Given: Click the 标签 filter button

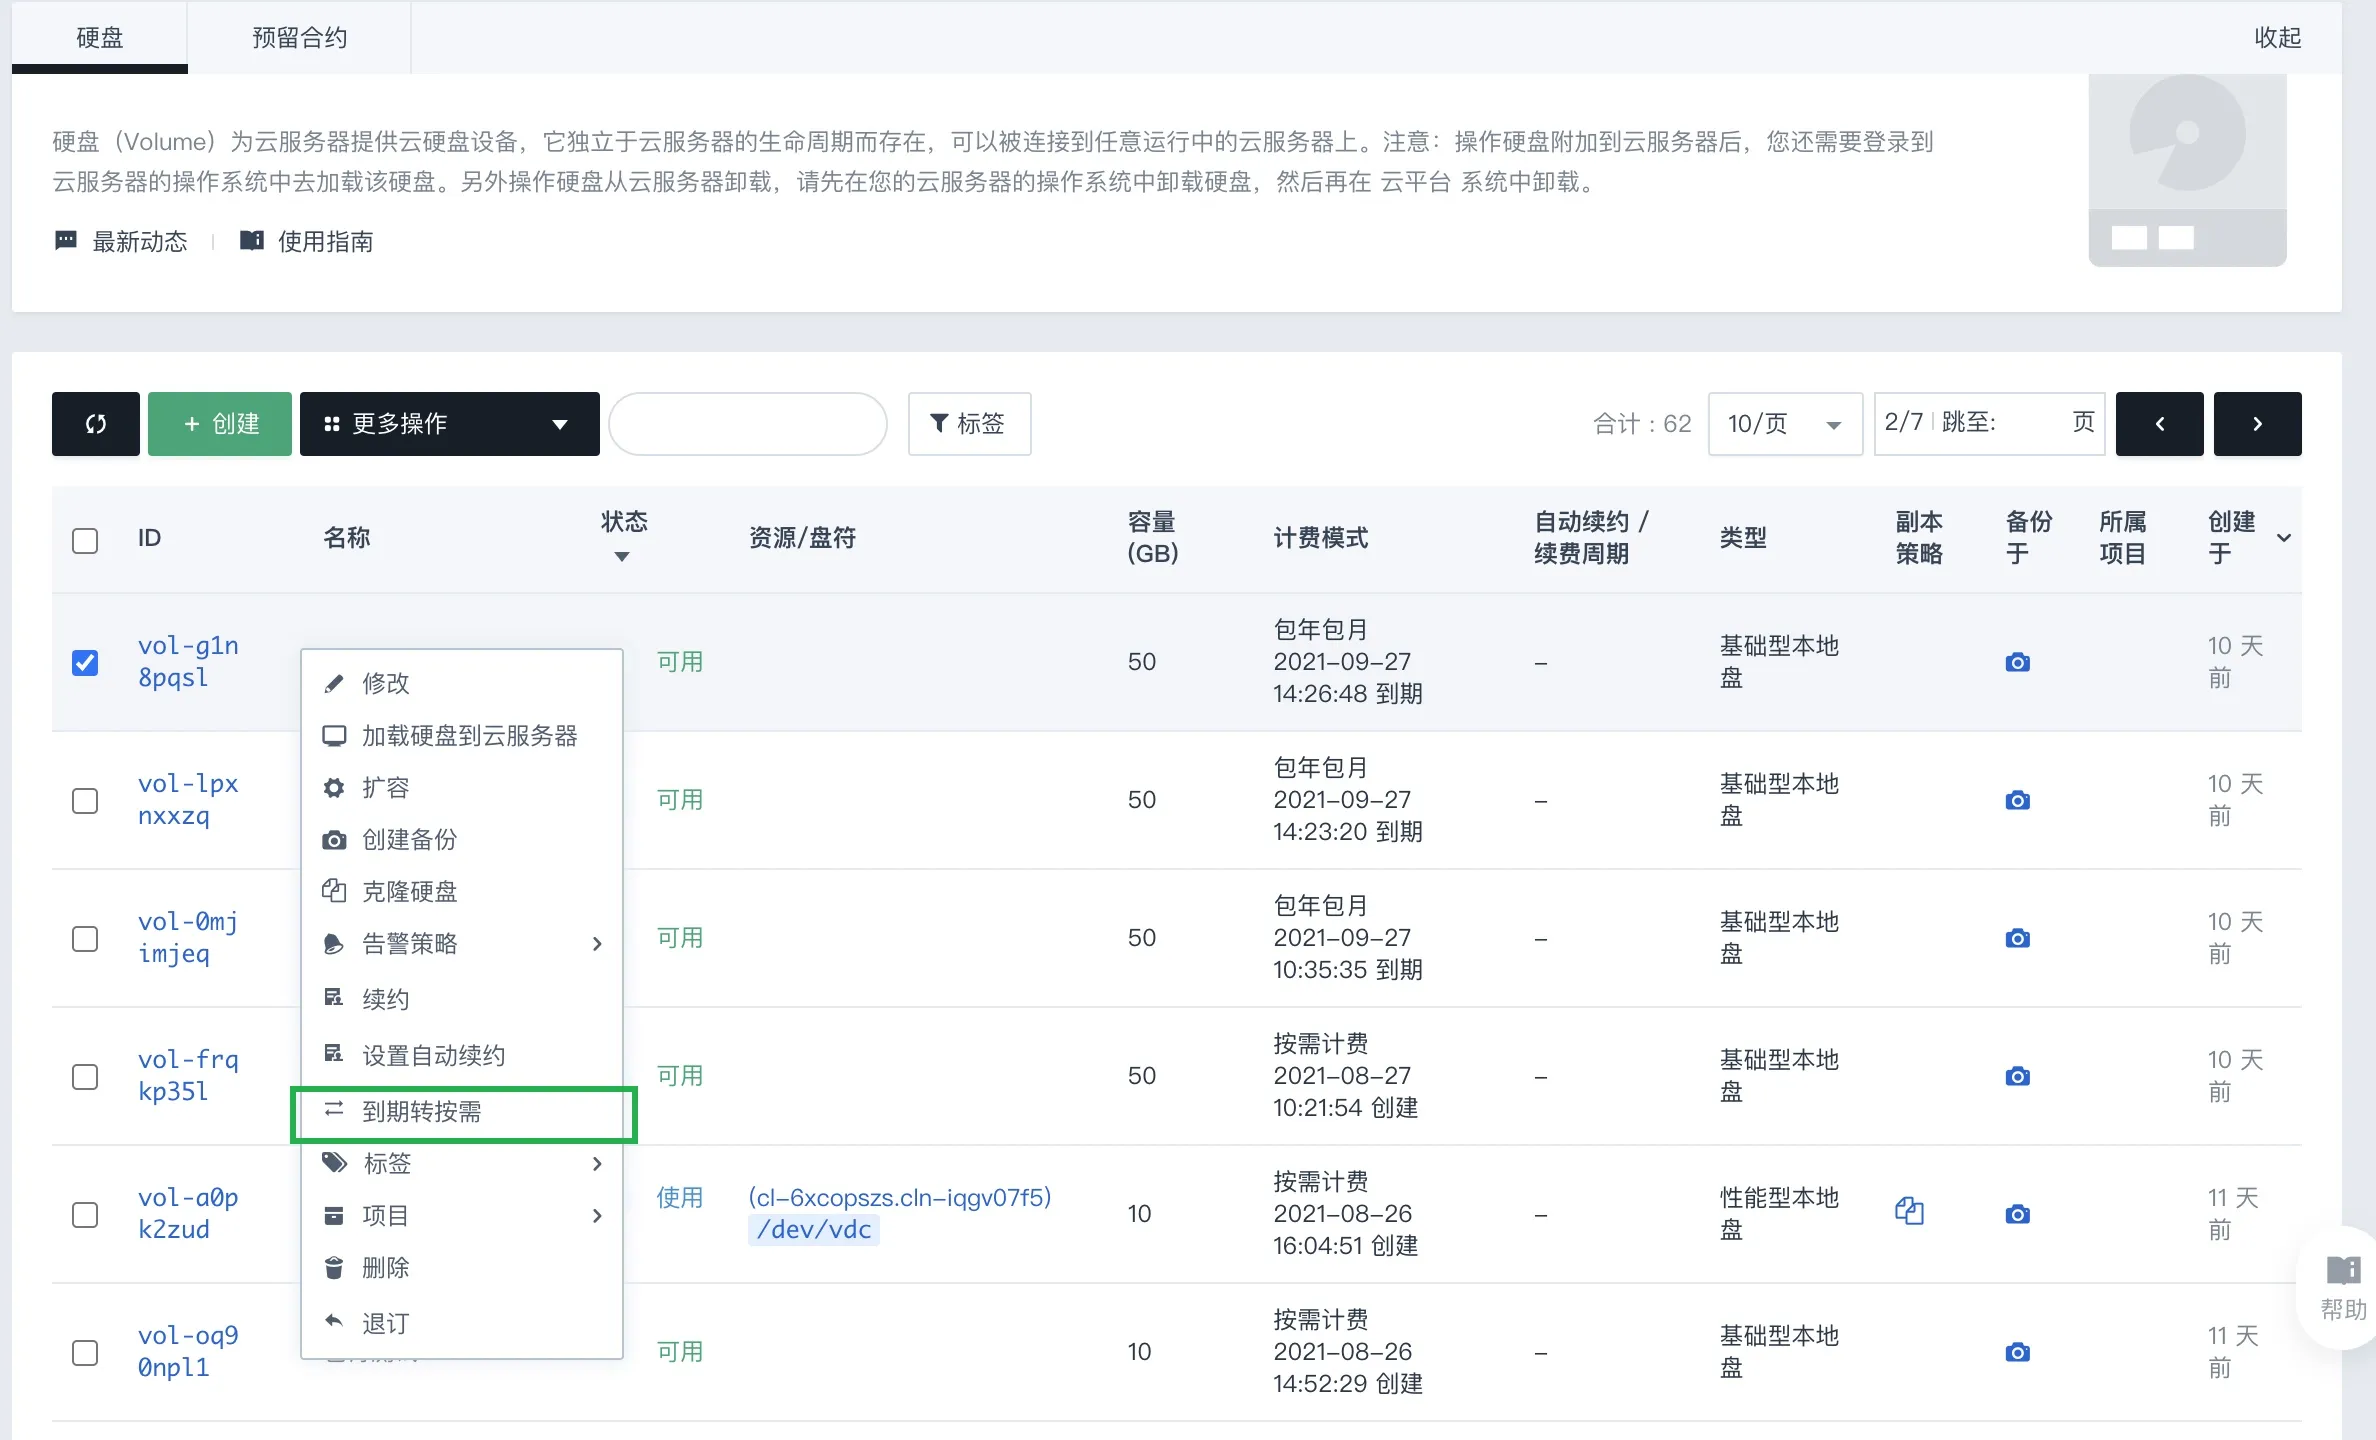Looking at the screenshot, I should pyautogui.click(x=969, y=424).
